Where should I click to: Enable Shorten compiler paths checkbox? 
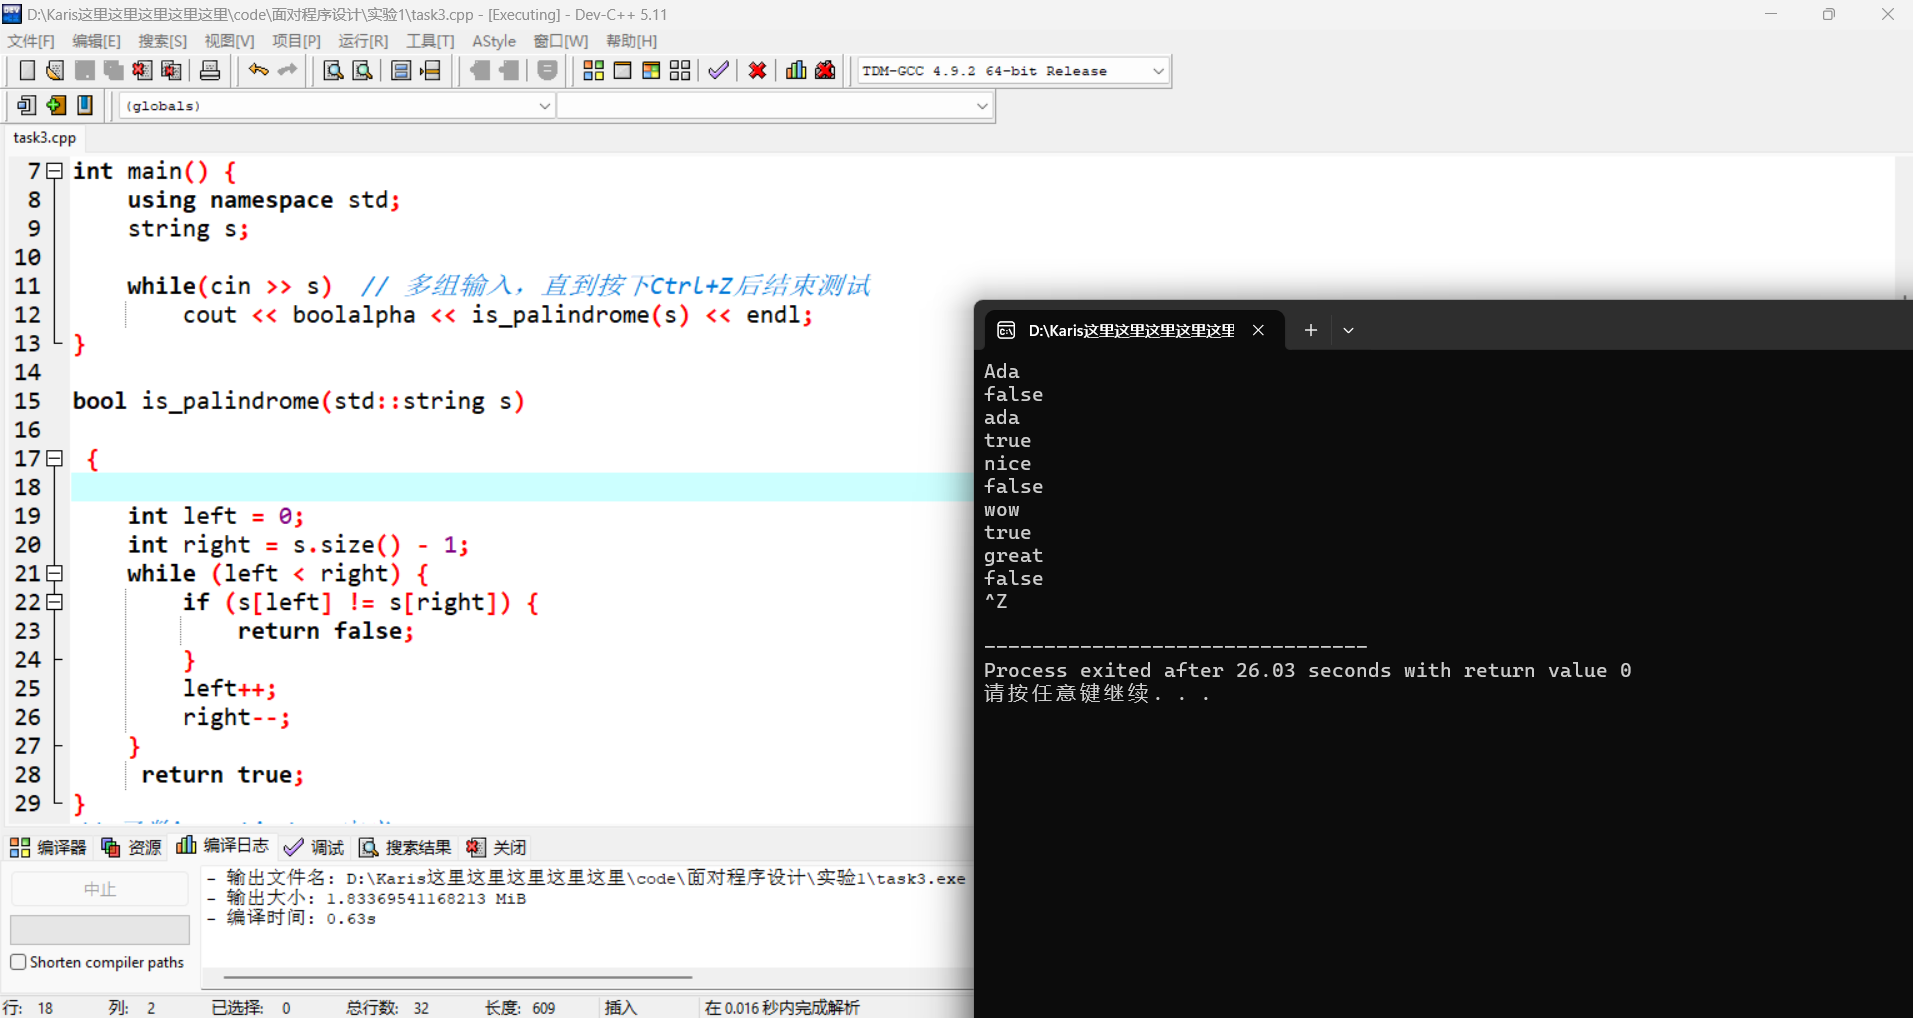[x=18, y=962]
